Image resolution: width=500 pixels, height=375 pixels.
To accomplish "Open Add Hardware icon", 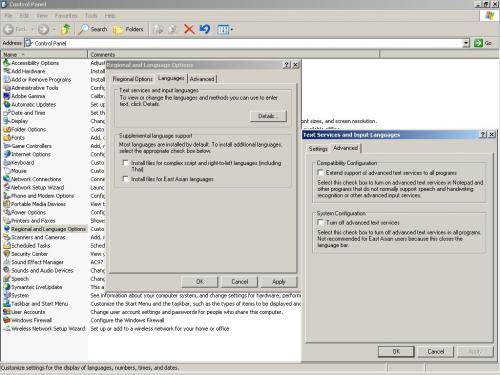I will tap(7, 71).
